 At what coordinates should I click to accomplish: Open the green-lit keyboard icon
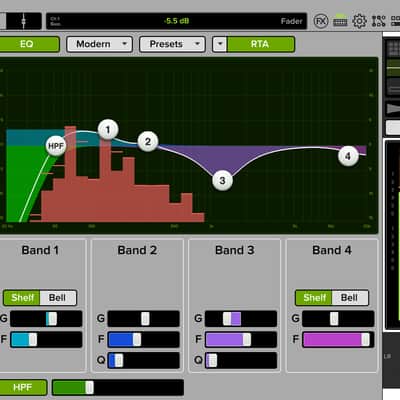(x=340, y=21)
